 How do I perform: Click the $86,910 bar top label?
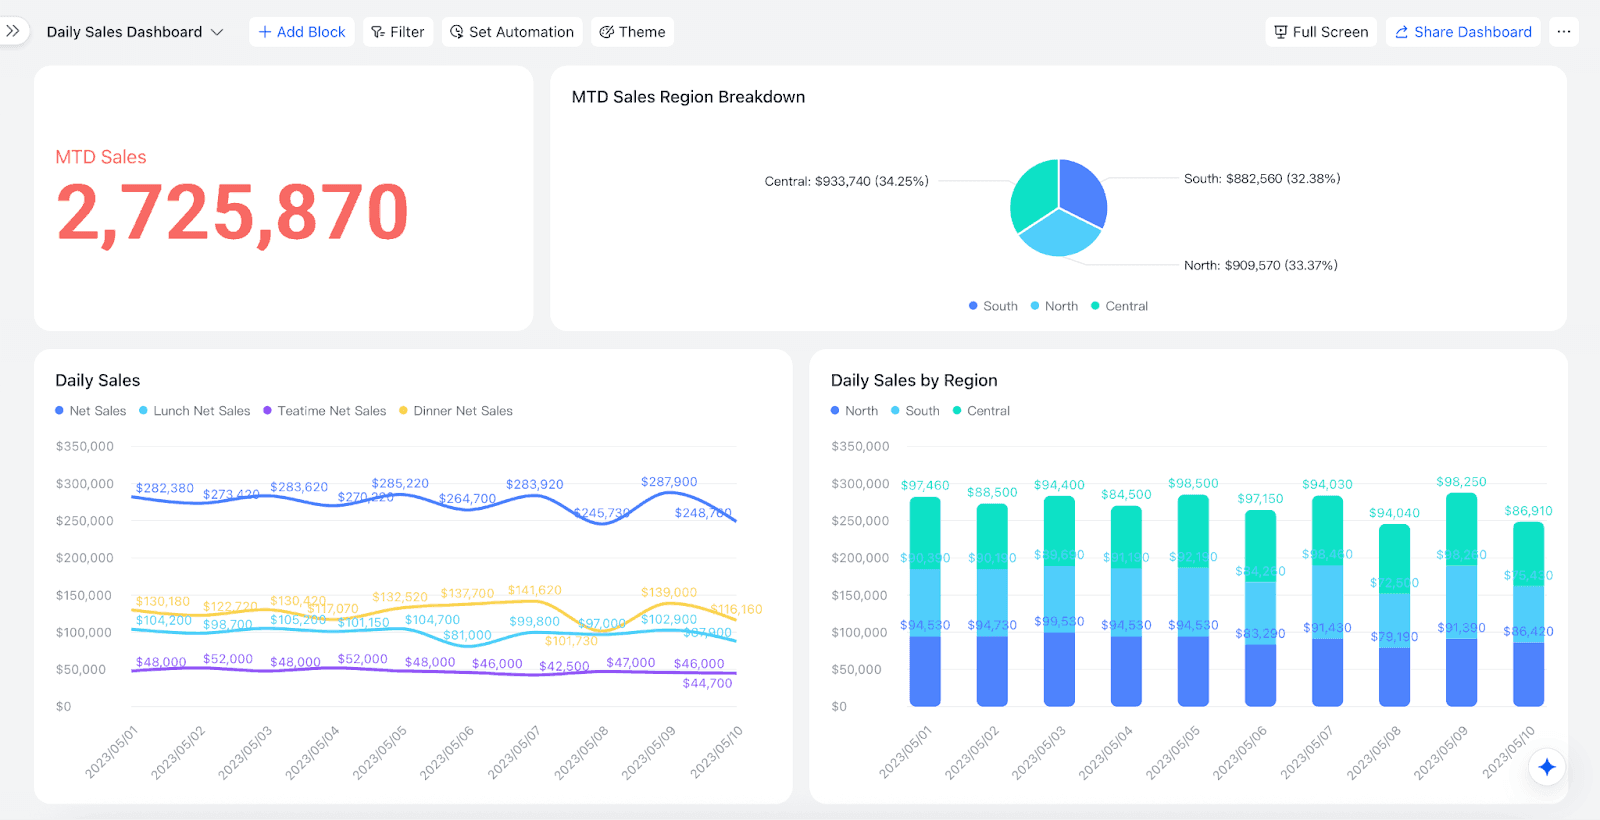(1528, 510)
